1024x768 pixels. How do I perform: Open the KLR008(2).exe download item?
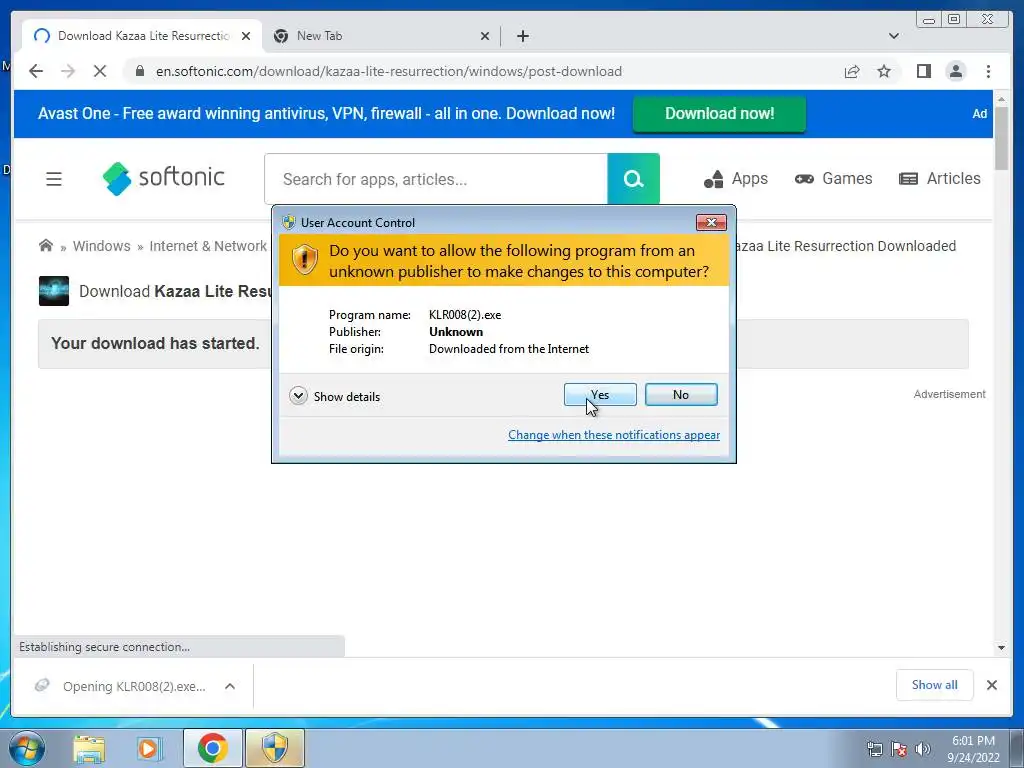coord(123,686)
